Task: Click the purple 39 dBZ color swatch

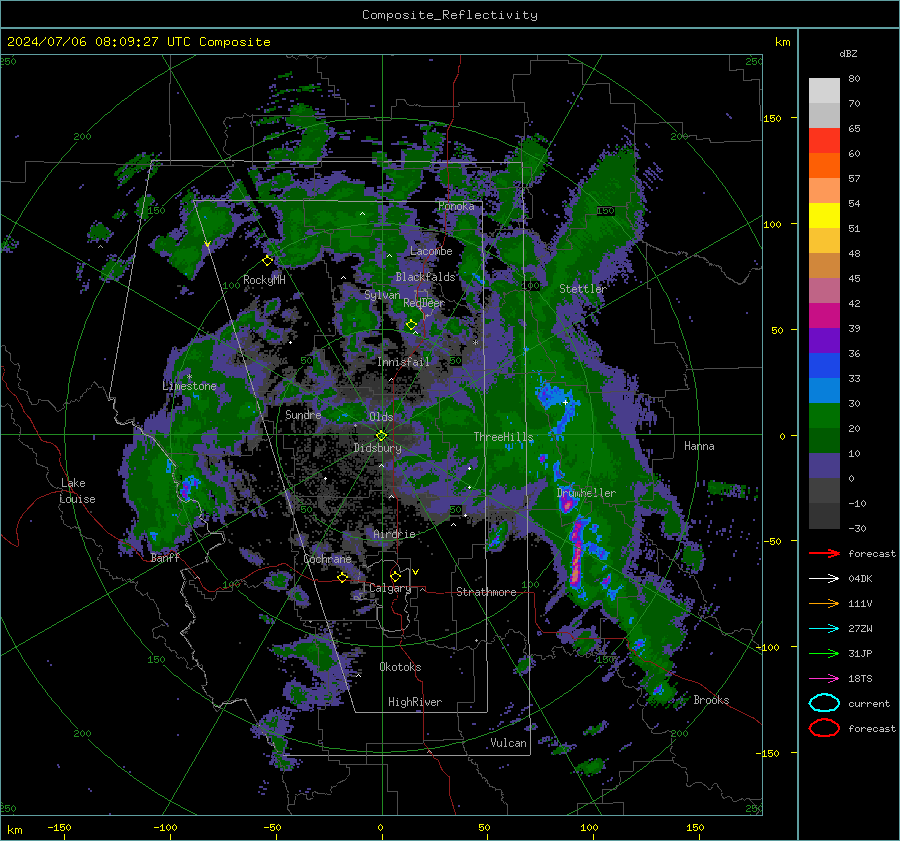Action: pos(824,340)
